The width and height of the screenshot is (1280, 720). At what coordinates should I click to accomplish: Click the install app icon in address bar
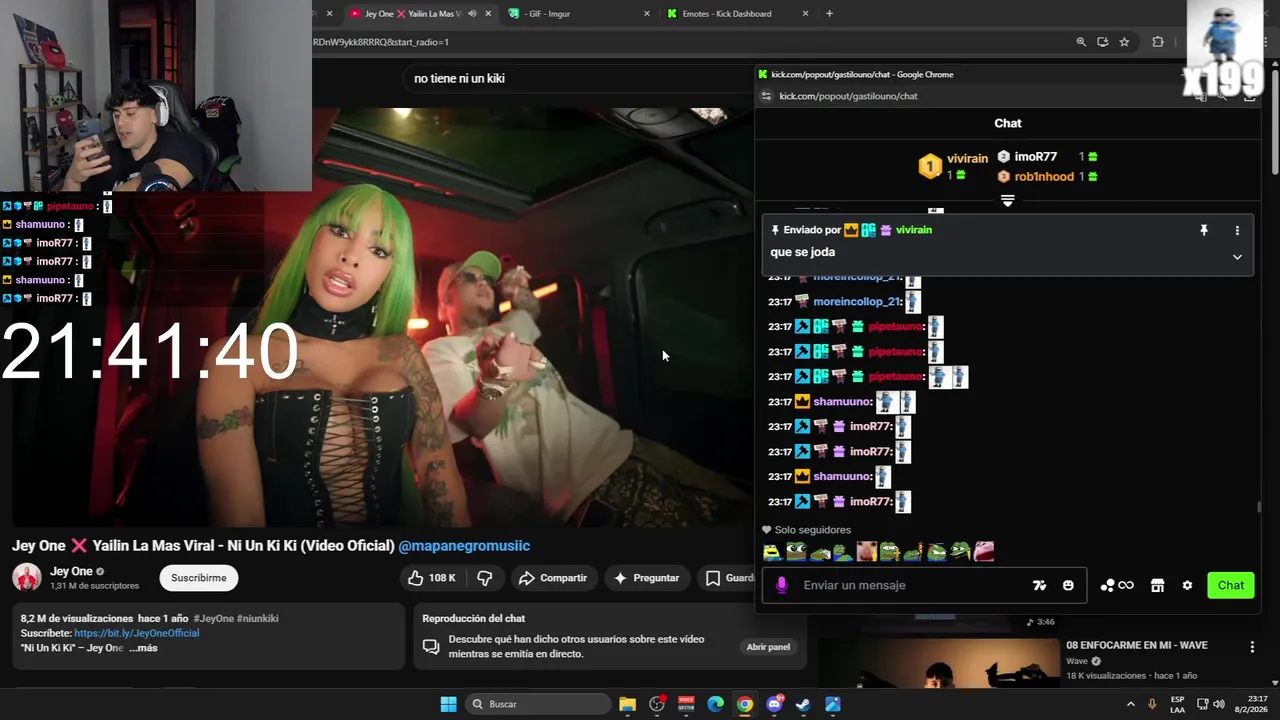[1103, 42]
